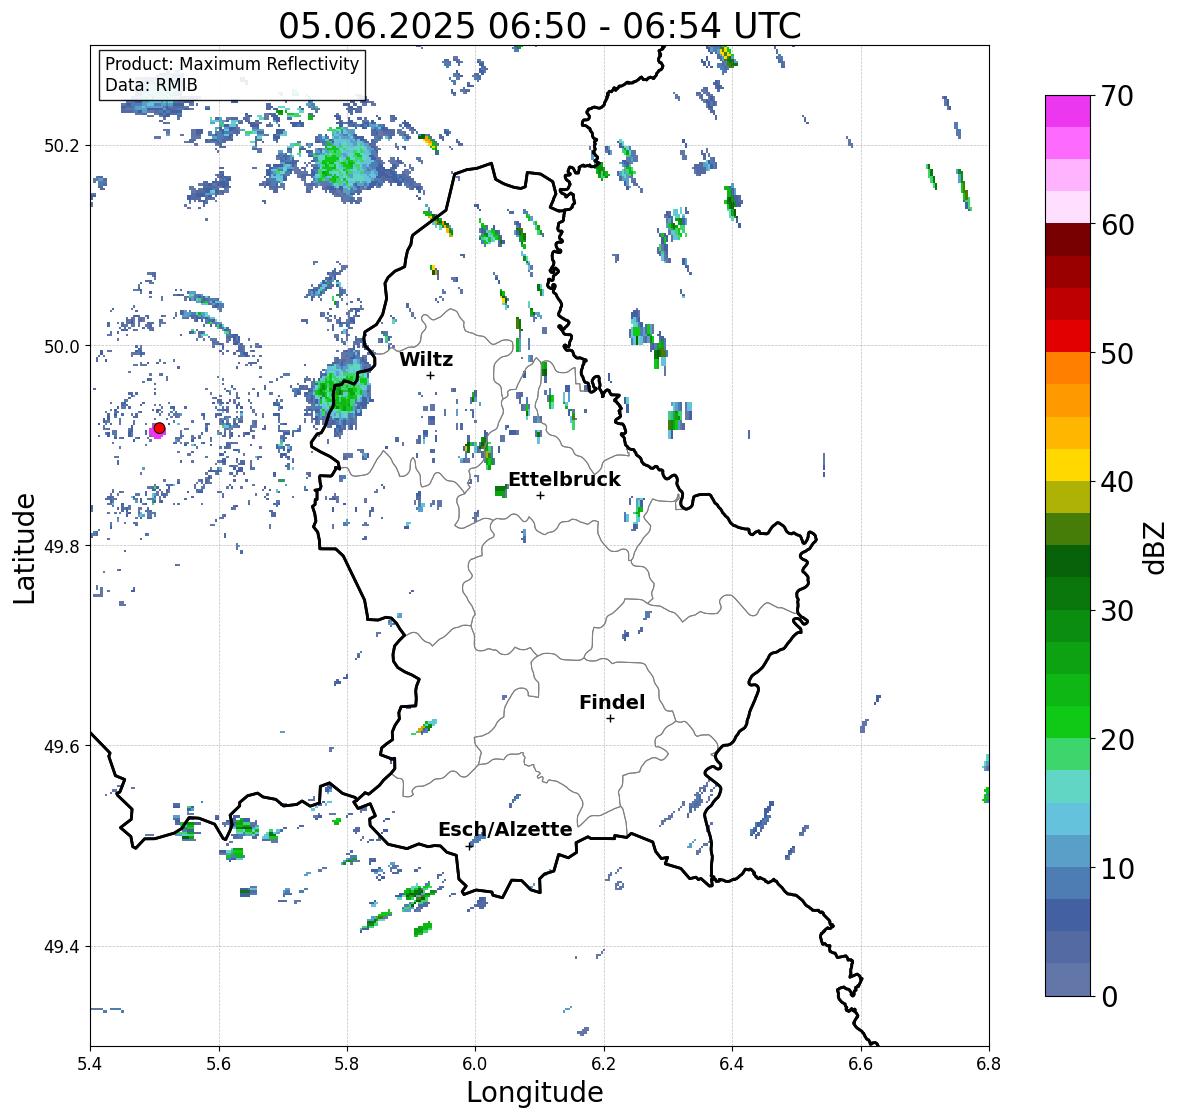Click the longitude tick label 6.0
The width and height of the screenshot is (1179, 1117).
475,1063
